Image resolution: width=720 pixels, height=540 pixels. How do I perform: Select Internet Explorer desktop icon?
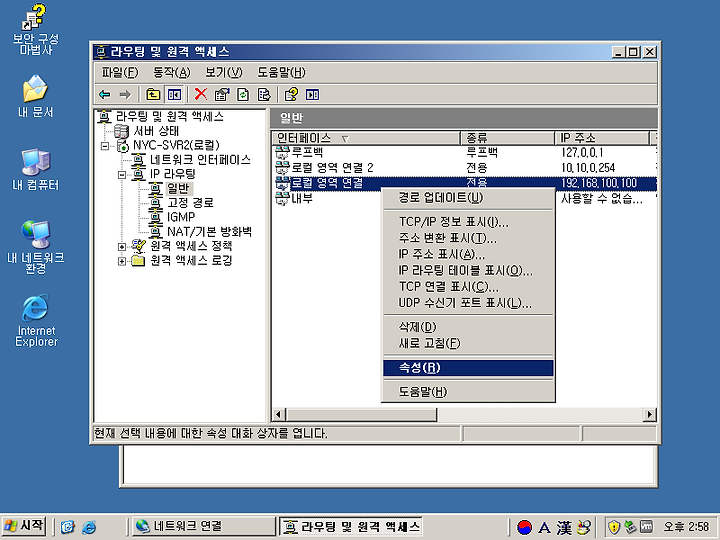click(x=36, y=321)
